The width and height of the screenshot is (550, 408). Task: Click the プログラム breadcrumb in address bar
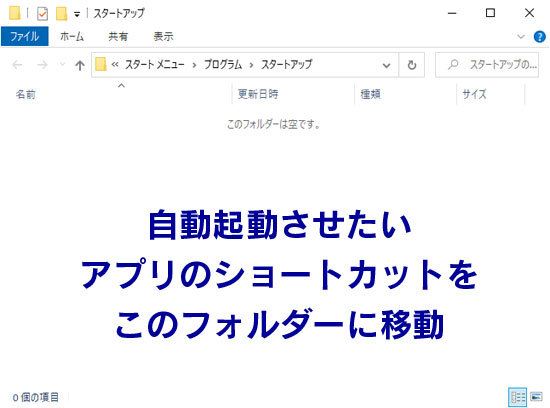223,65
